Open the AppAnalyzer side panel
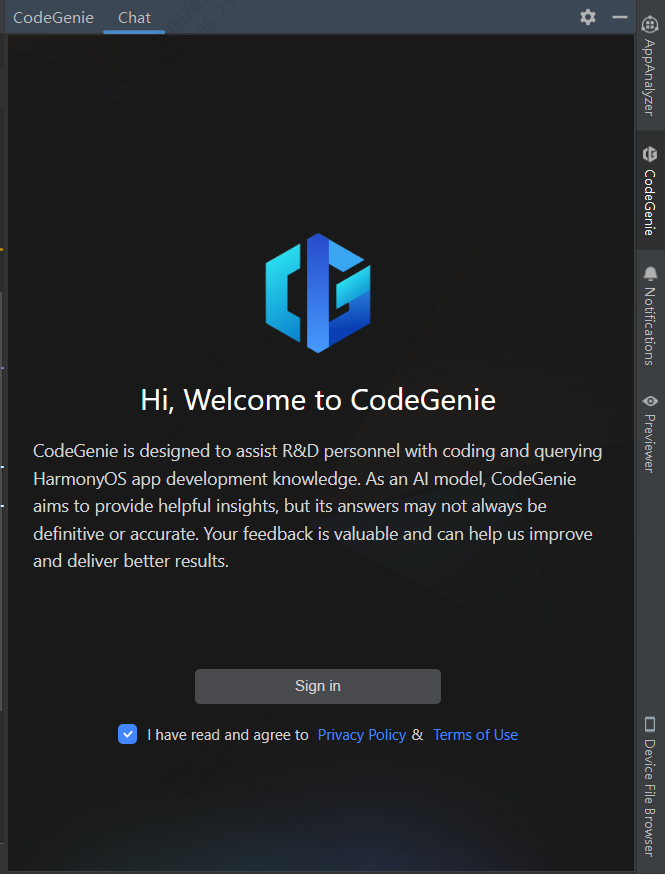This screenshot has width=665, height=874. [649, 66]
